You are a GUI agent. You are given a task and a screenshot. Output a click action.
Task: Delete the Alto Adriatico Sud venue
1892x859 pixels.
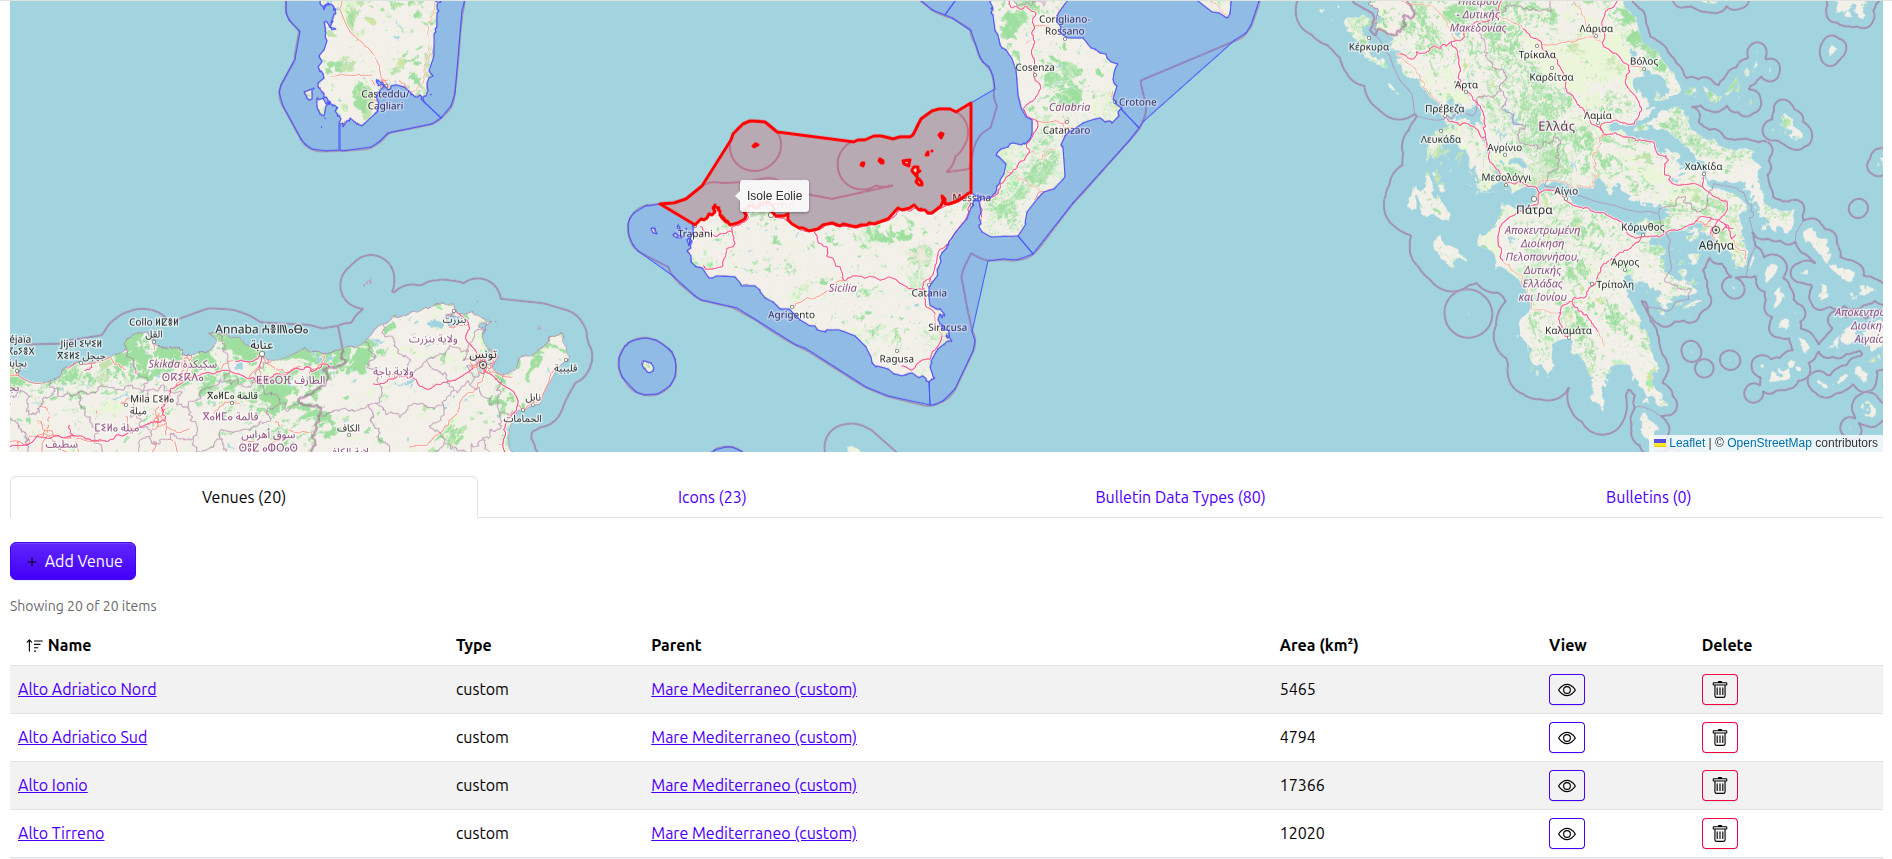1719,737
